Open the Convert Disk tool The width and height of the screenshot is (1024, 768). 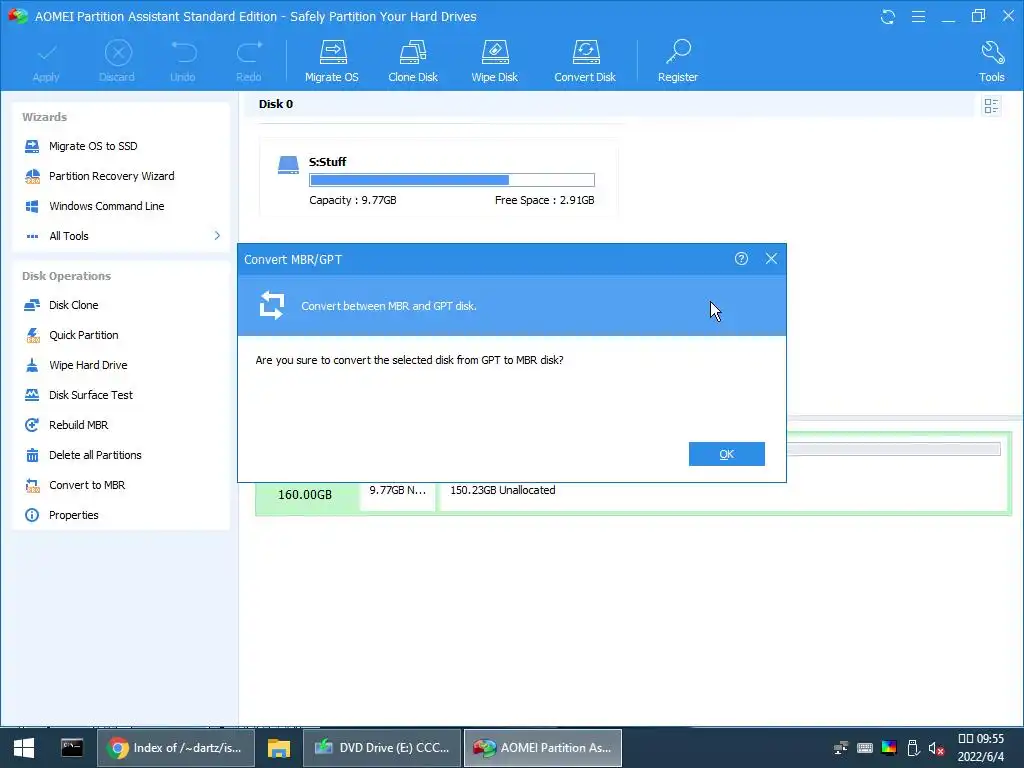tap(585, 61)
